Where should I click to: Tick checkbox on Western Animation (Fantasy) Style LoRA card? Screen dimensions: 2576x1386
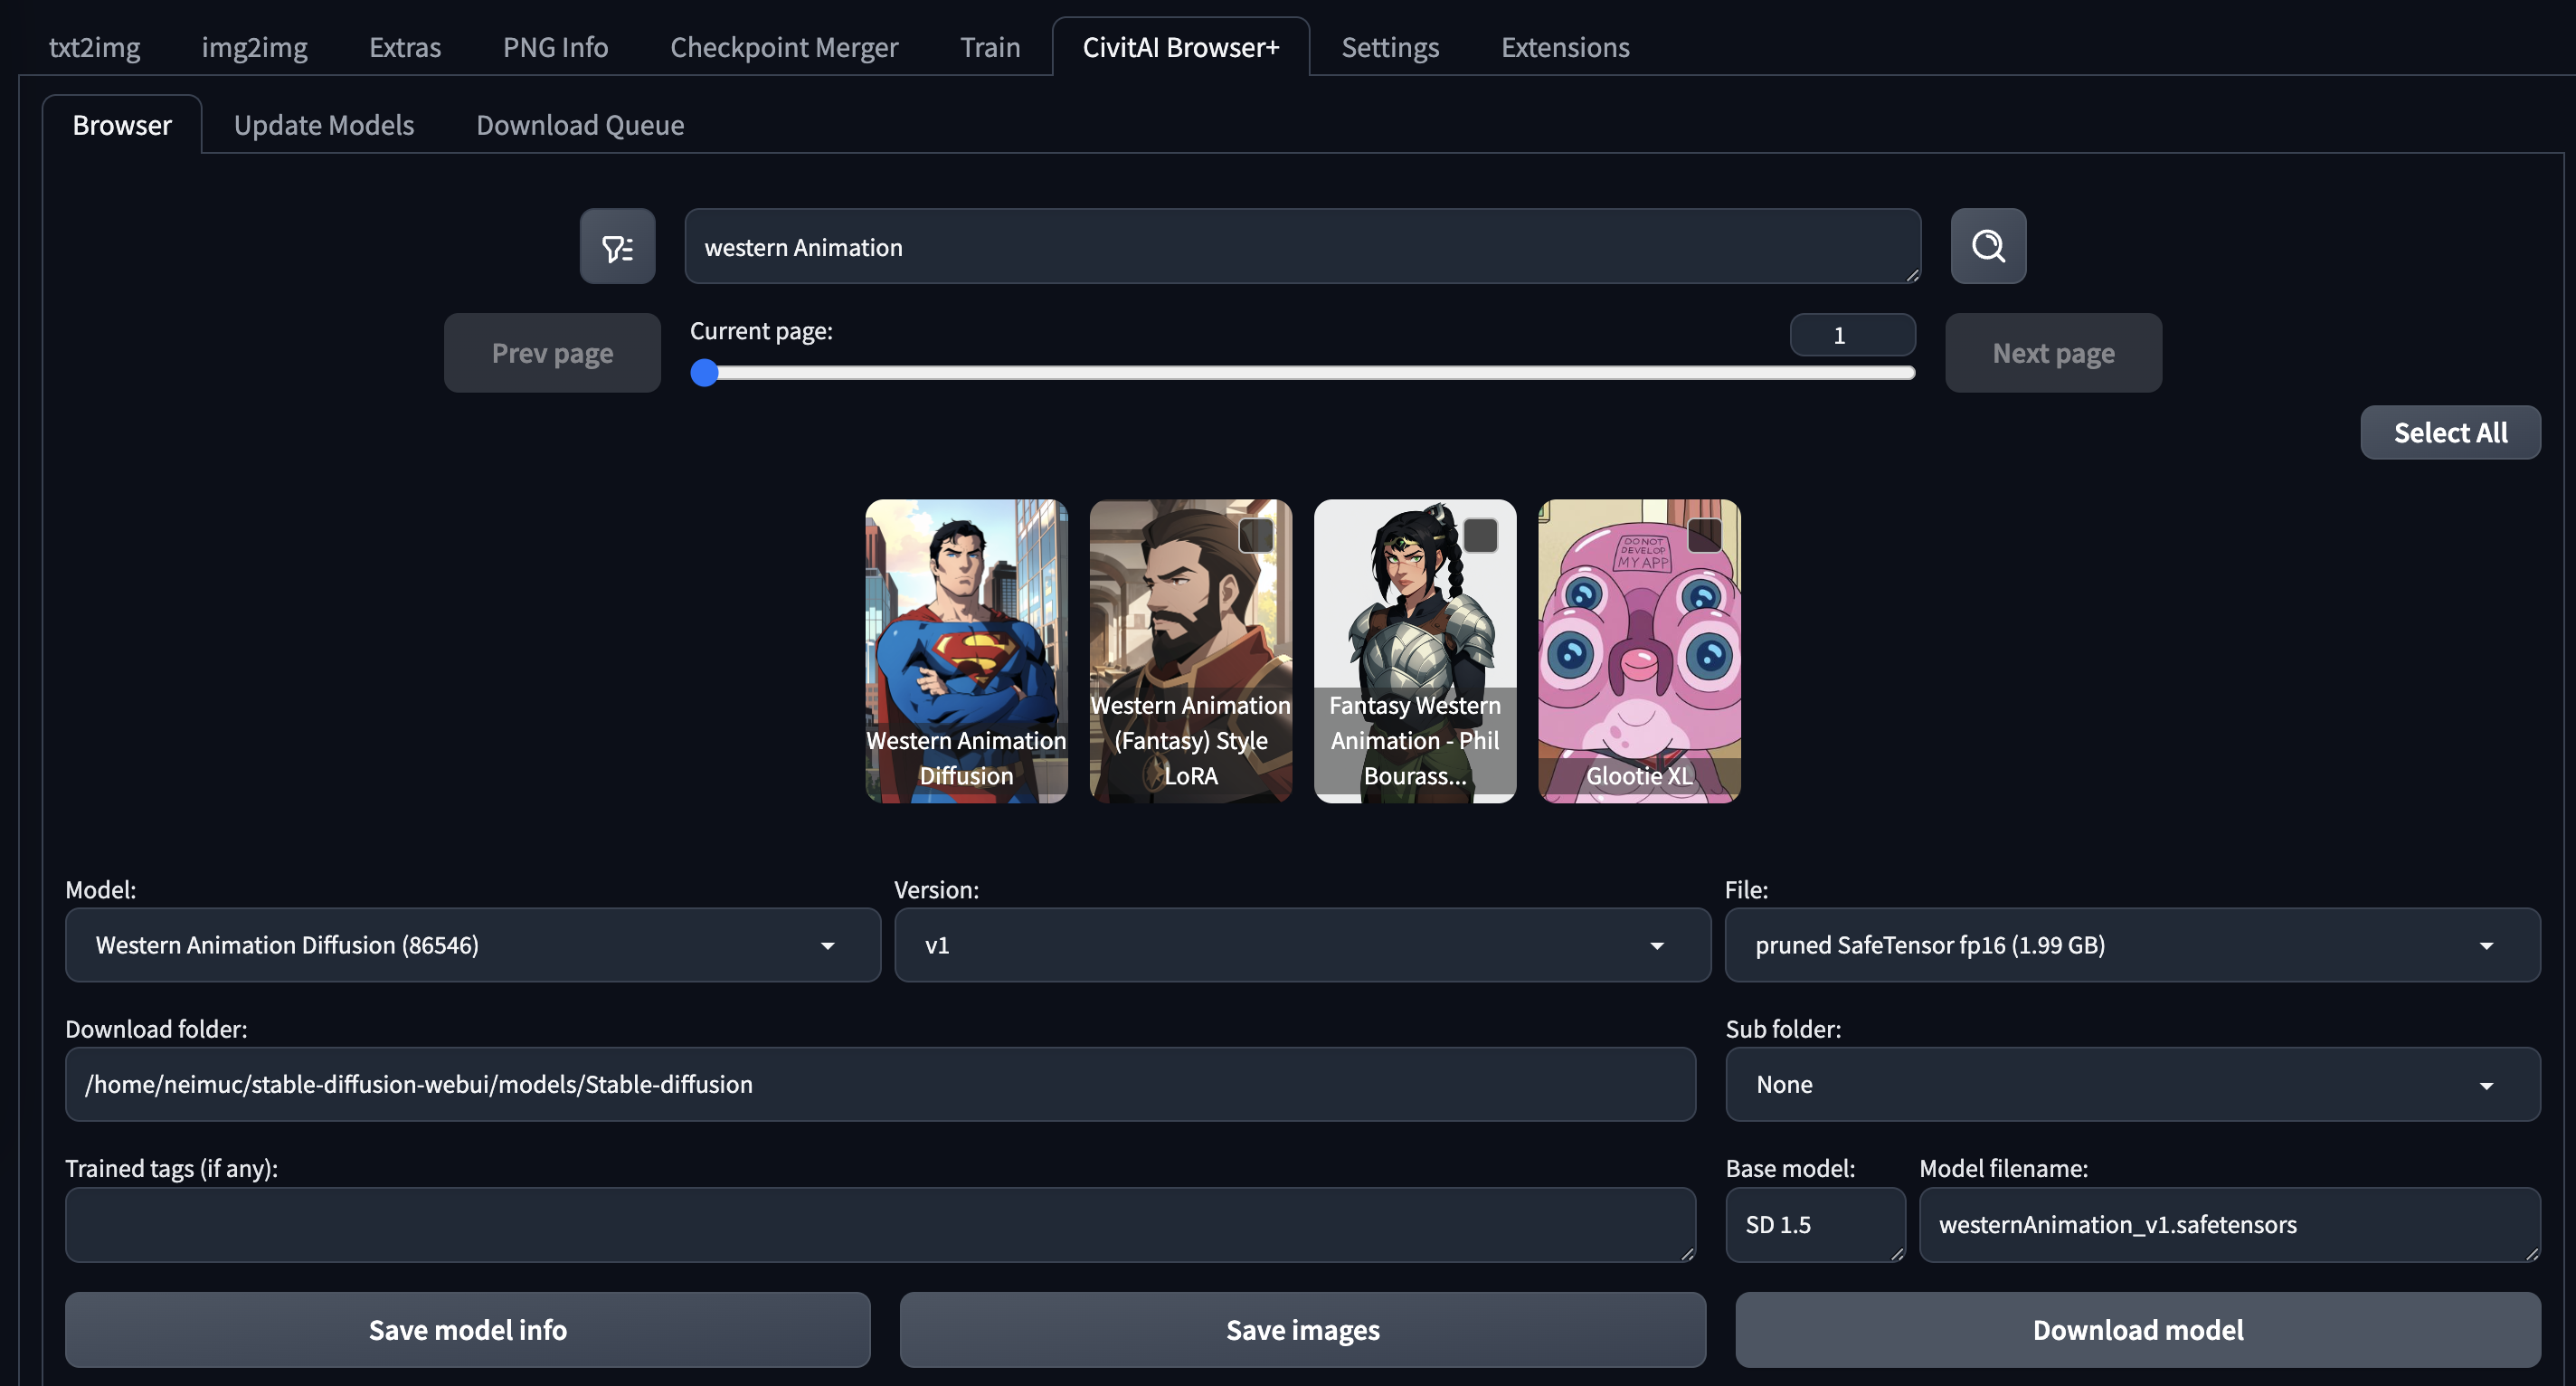point(1256,535)
